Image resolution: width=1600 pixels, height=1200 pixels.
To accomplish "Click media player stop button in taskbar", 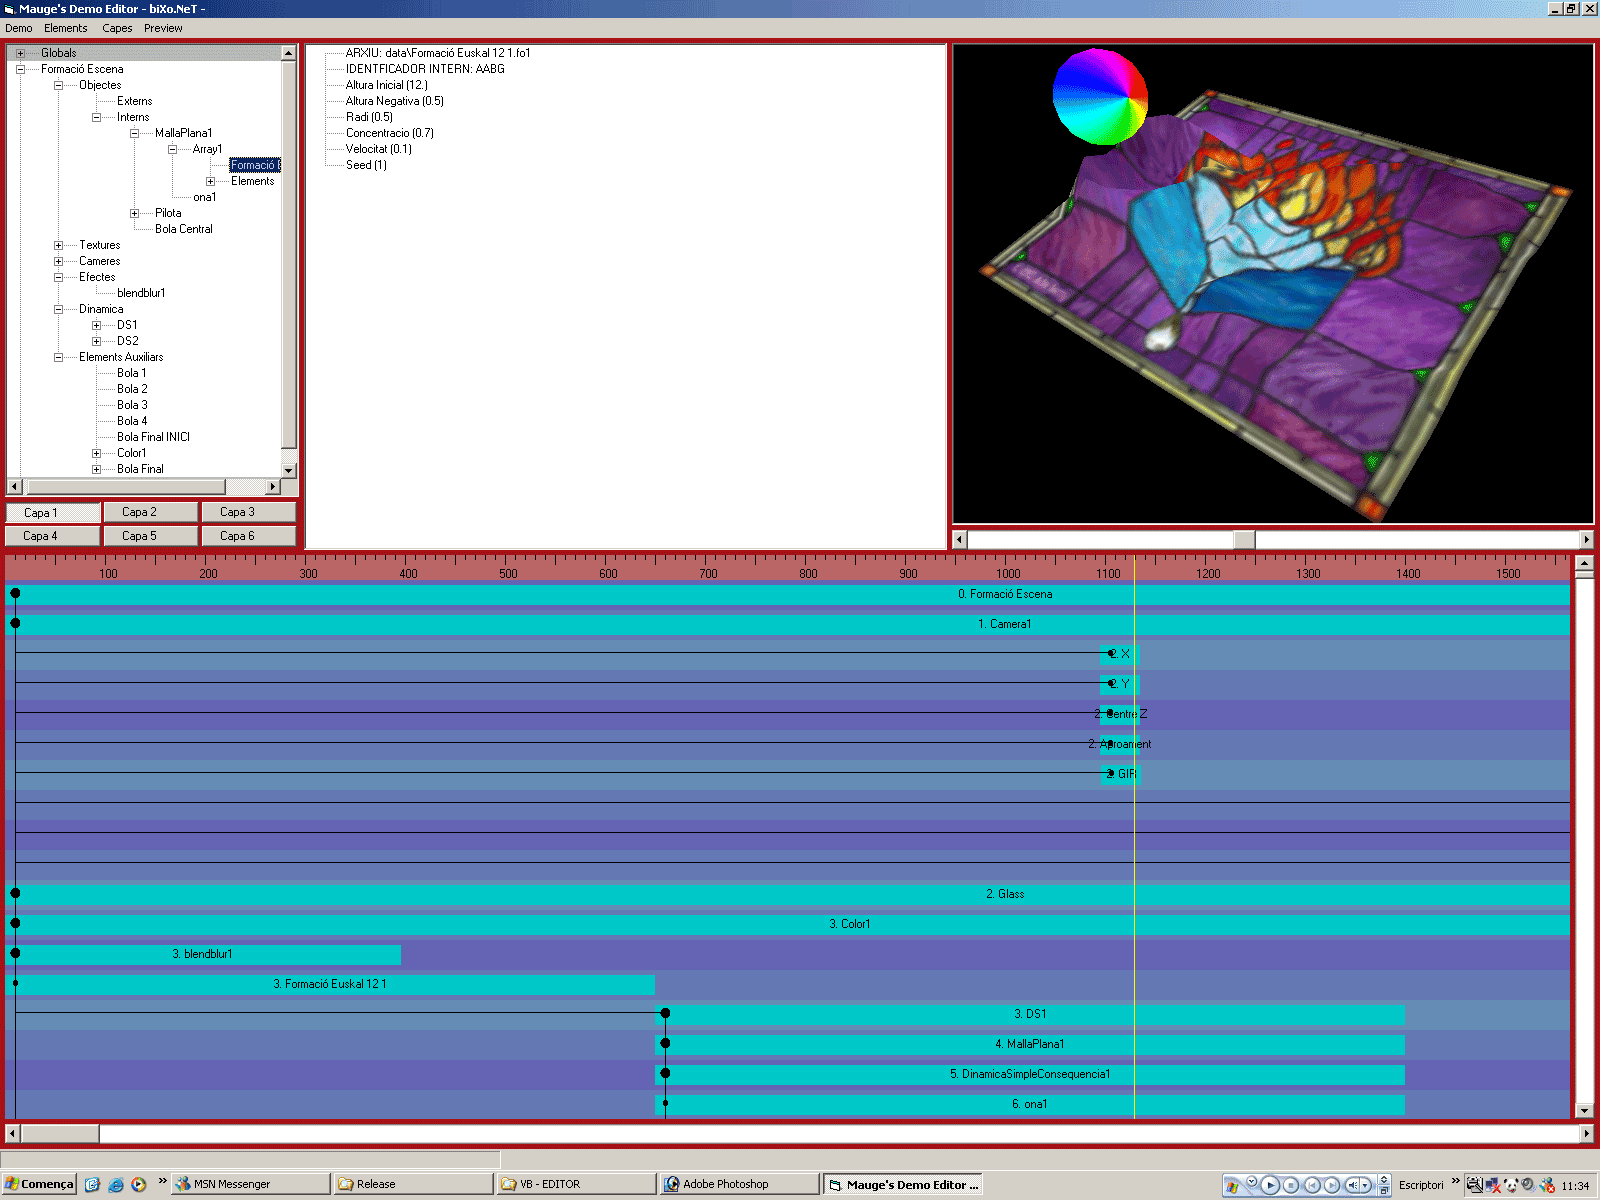I will 1291,1185.
